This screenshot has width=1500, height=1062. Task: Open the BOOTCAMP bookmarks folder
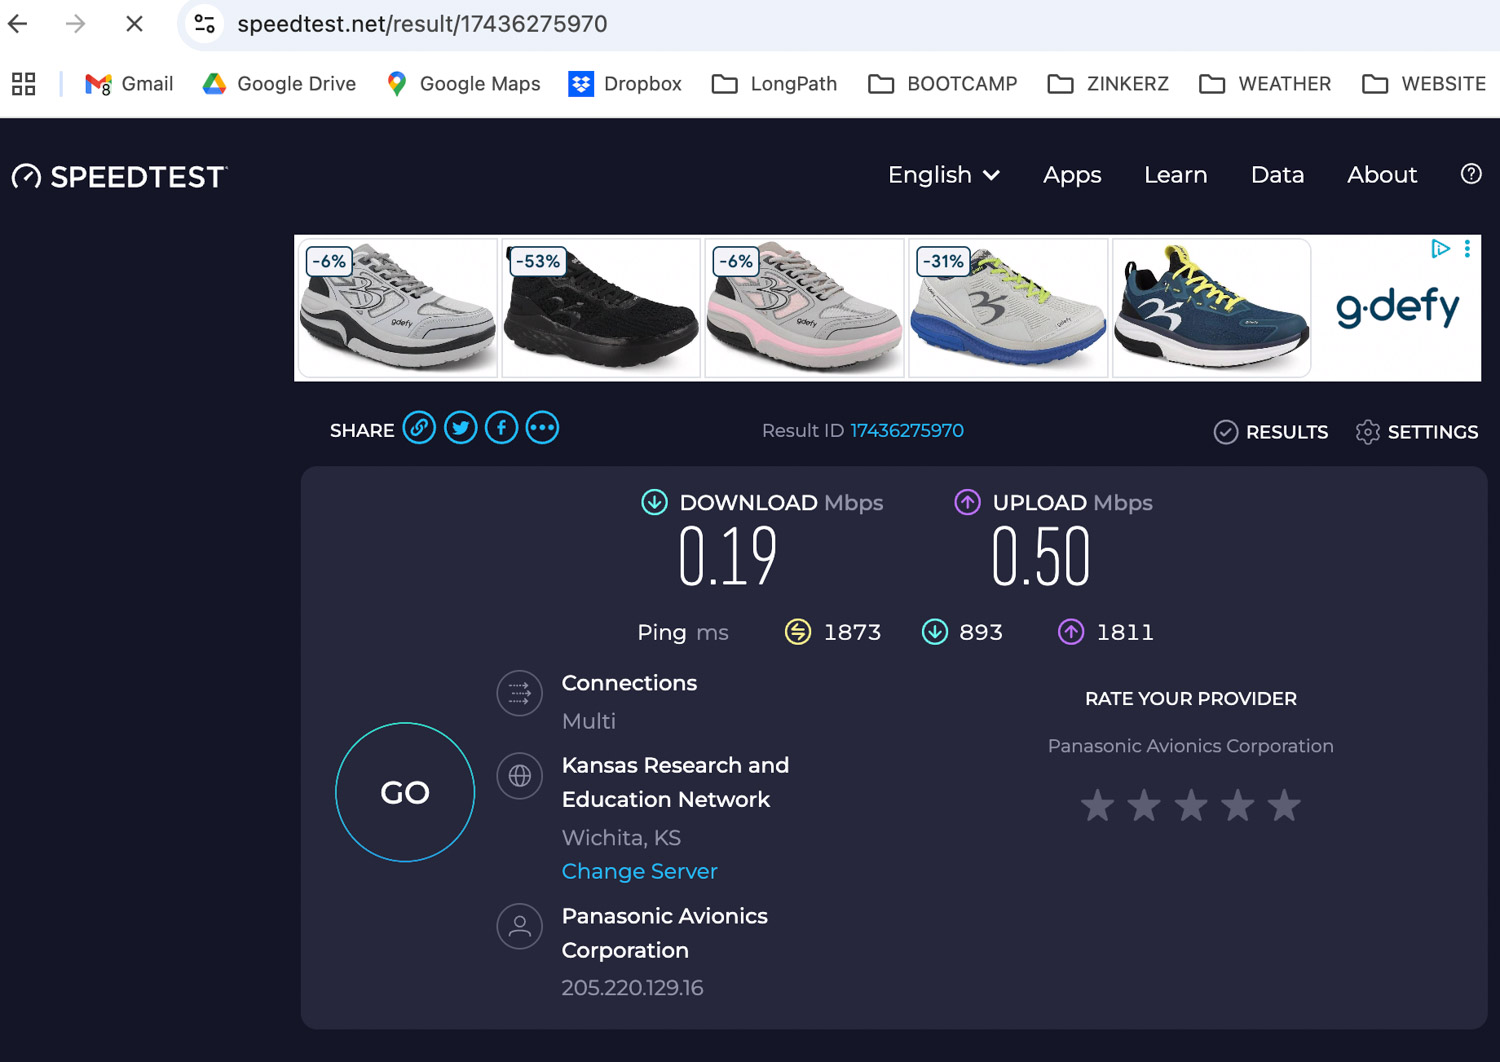[942, 84]
